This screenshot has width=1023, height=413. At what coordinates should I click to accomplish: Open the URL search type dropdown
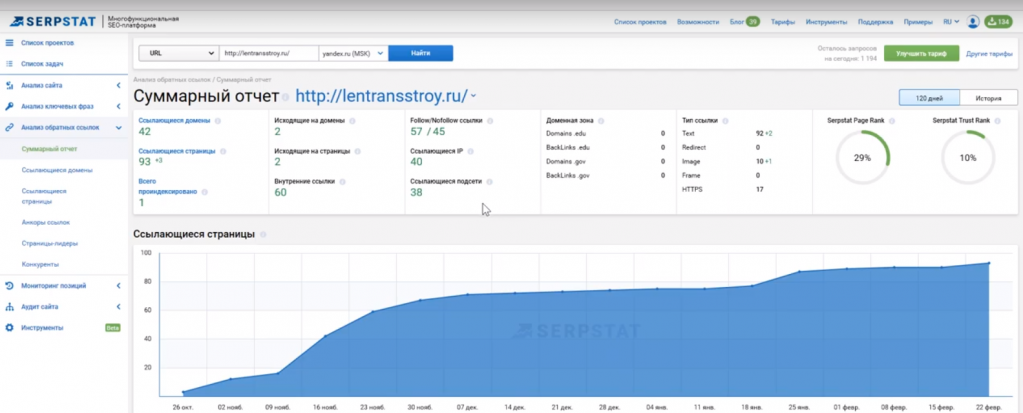179,54
